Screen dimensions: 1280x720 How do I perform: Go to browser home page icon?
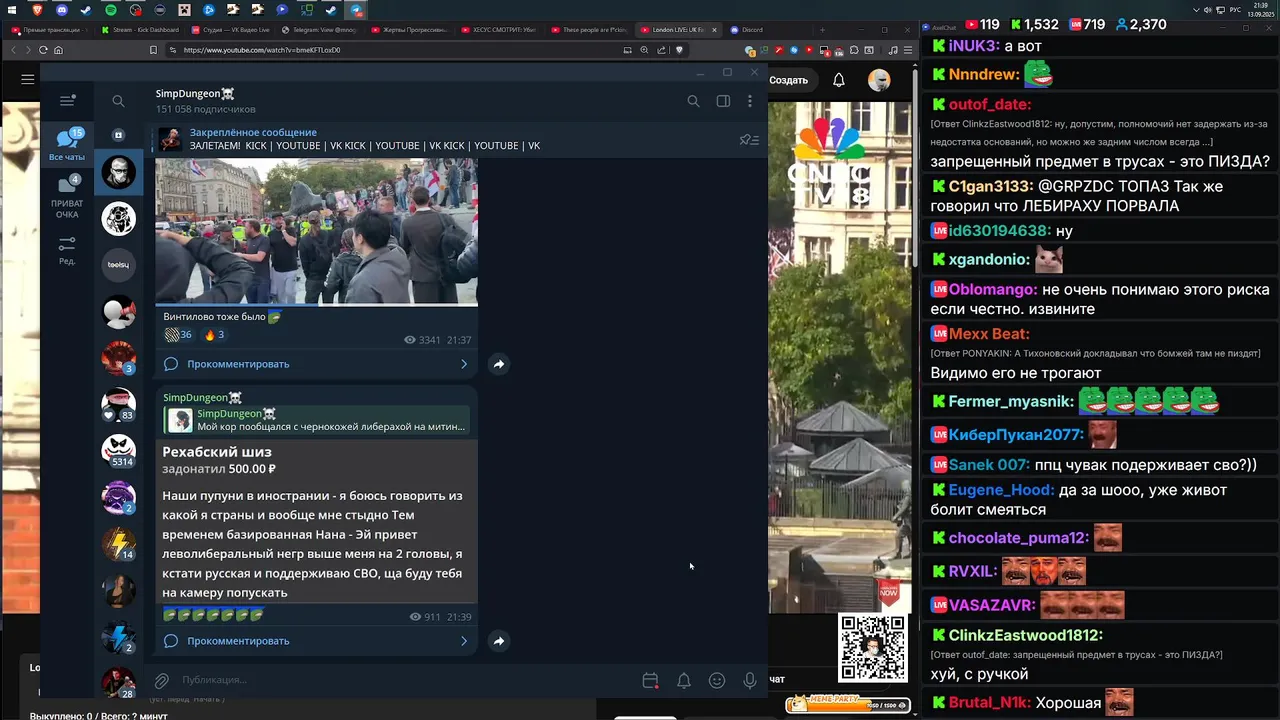[58, 50]
